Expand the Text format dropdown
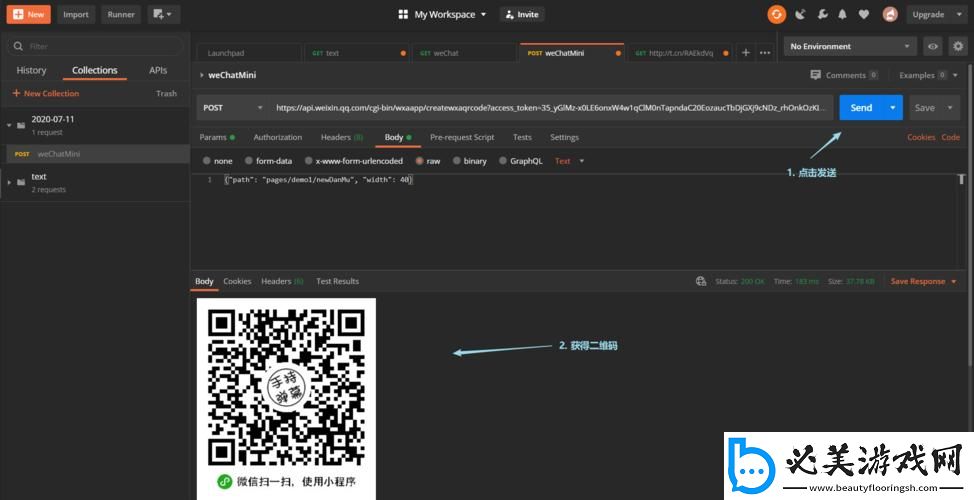Screen dimensions: 974x500 (x=569, y=161)
